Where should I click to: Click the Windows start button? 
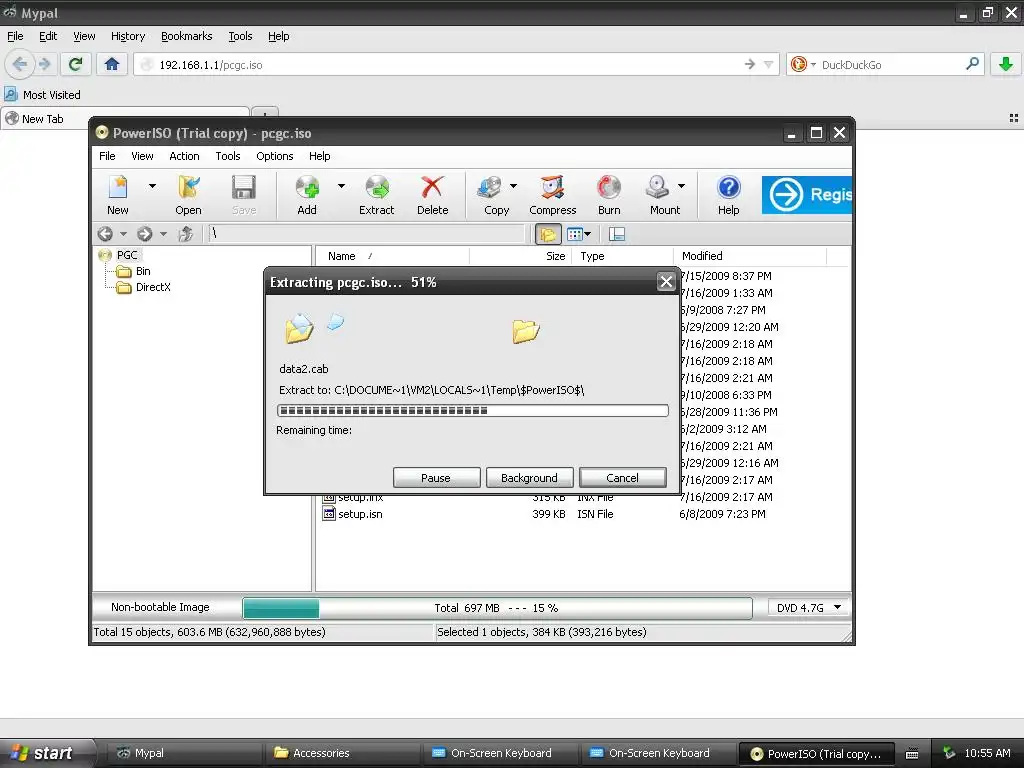(47, 753)
